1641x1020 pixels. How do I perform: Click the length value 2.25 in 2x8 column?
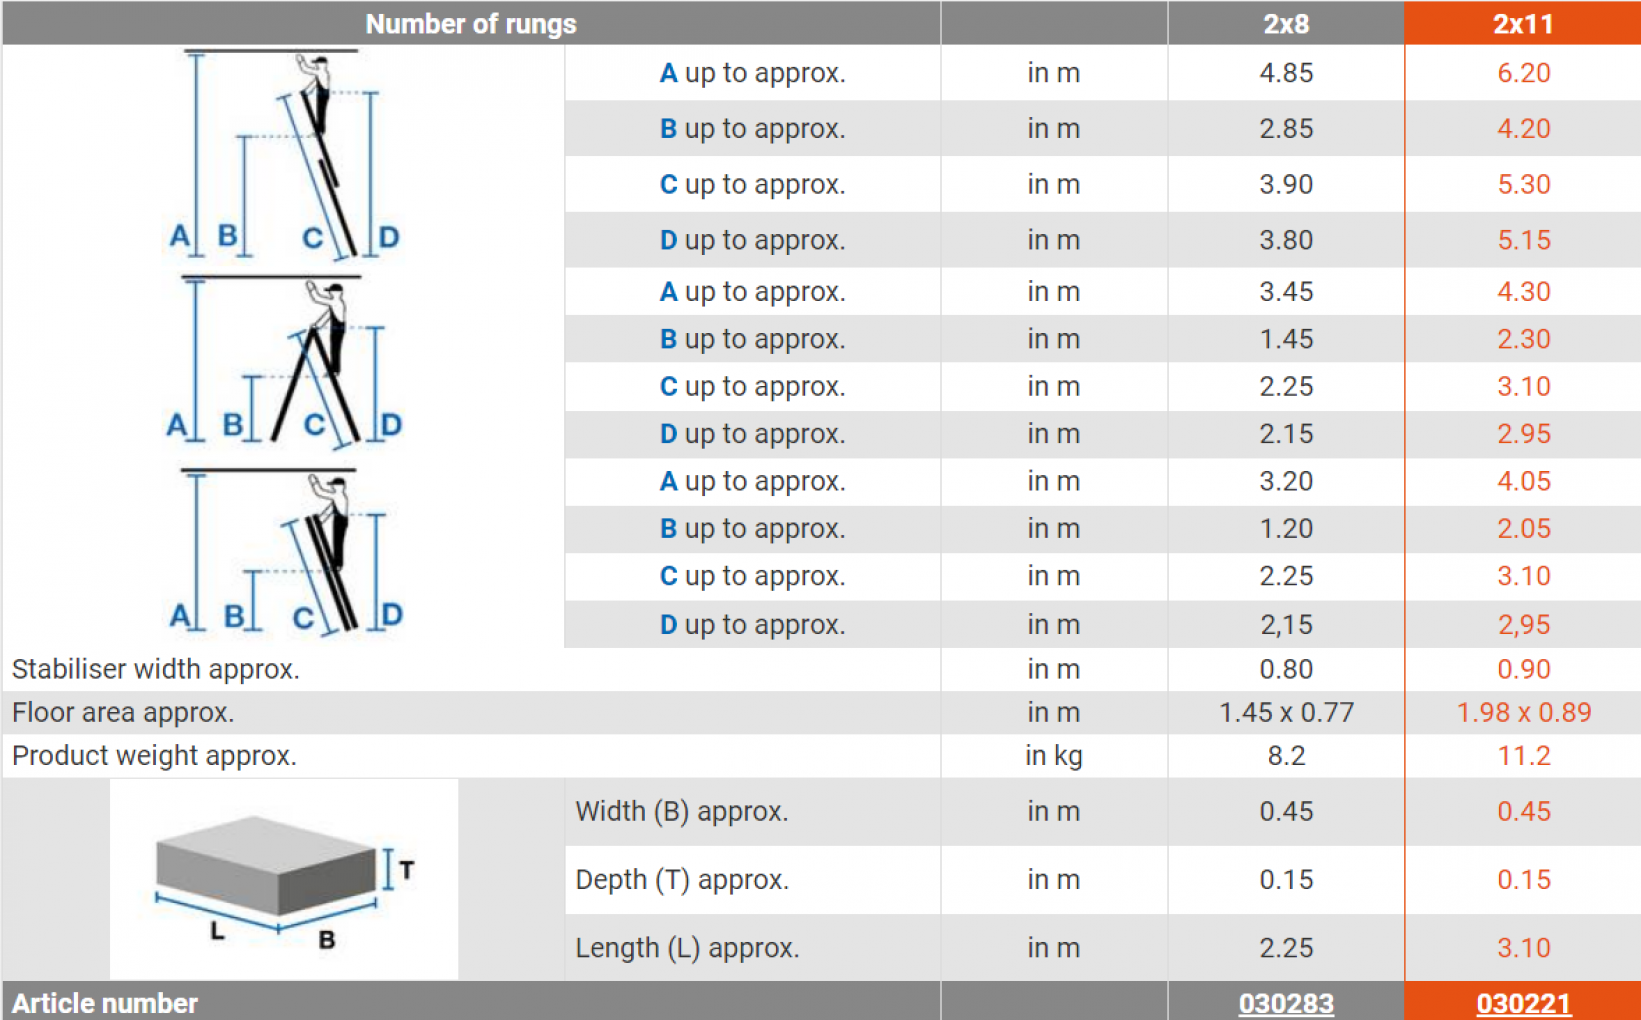coord(1286,947)
